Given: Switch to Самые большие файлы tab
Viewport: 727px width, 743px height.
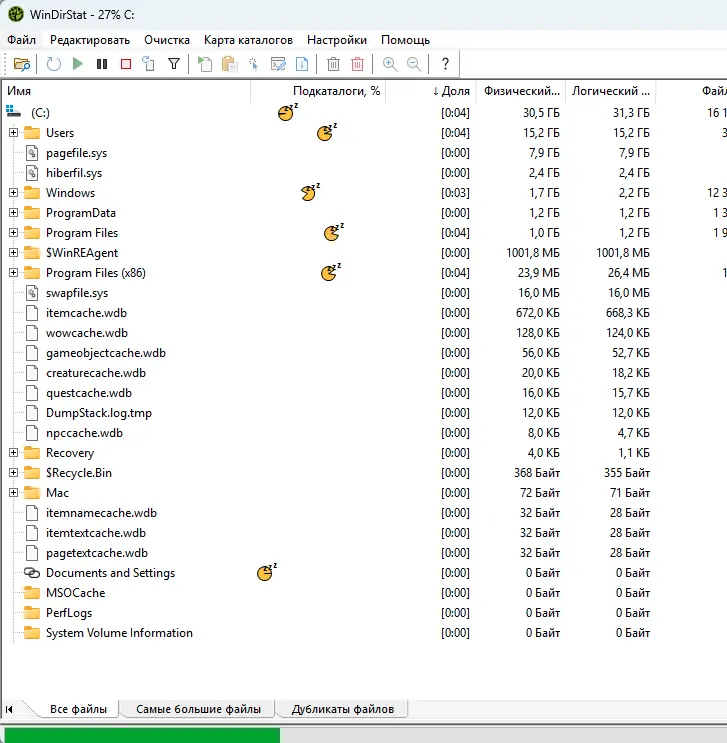Looking at the screenshot, I should 198,709.
